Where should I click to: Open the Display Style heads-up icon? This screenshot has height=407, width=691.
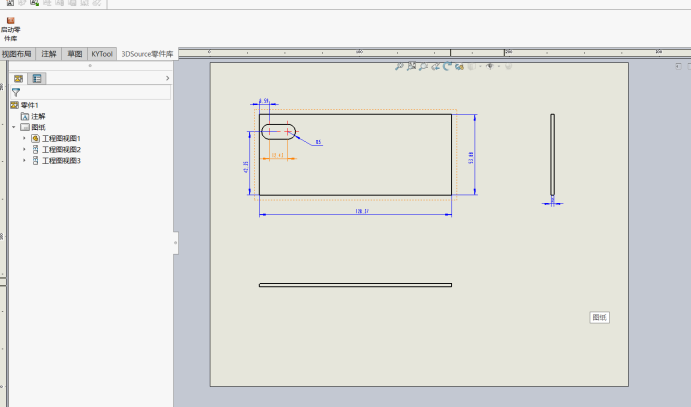coord(472,67)
